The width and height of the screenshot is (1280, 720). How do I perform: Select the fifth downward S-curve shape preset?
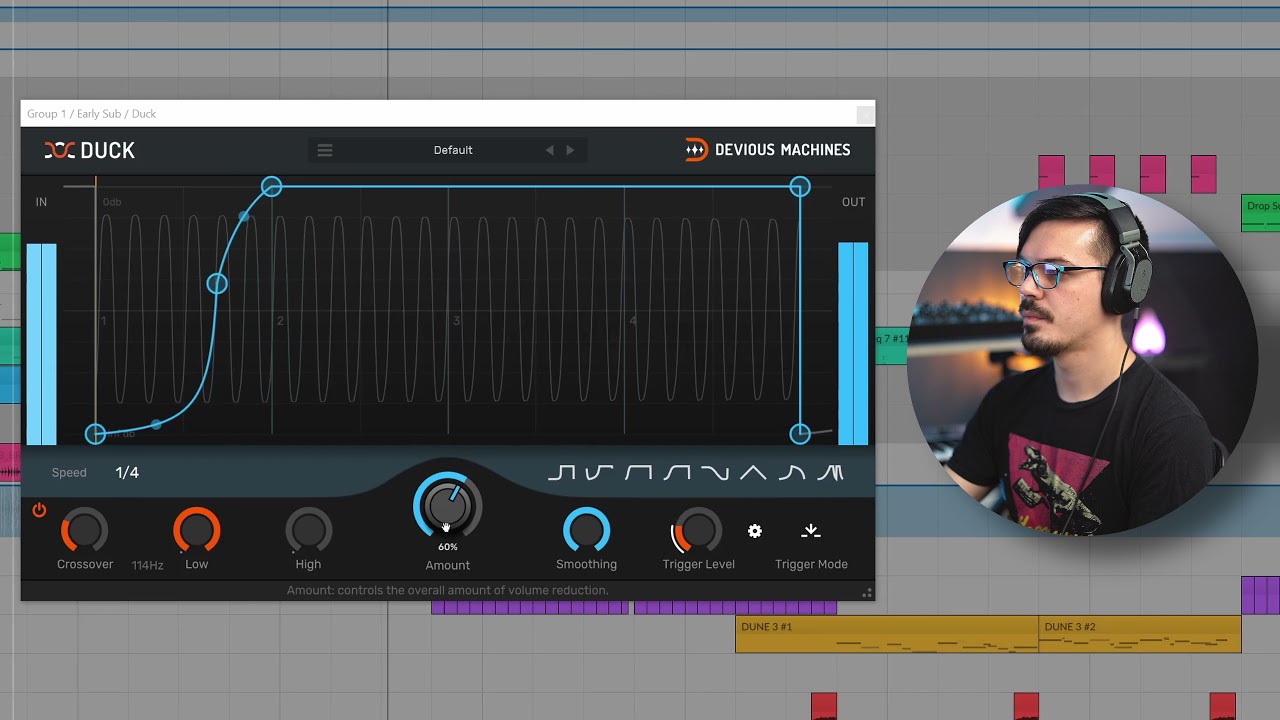pos(715,473)
